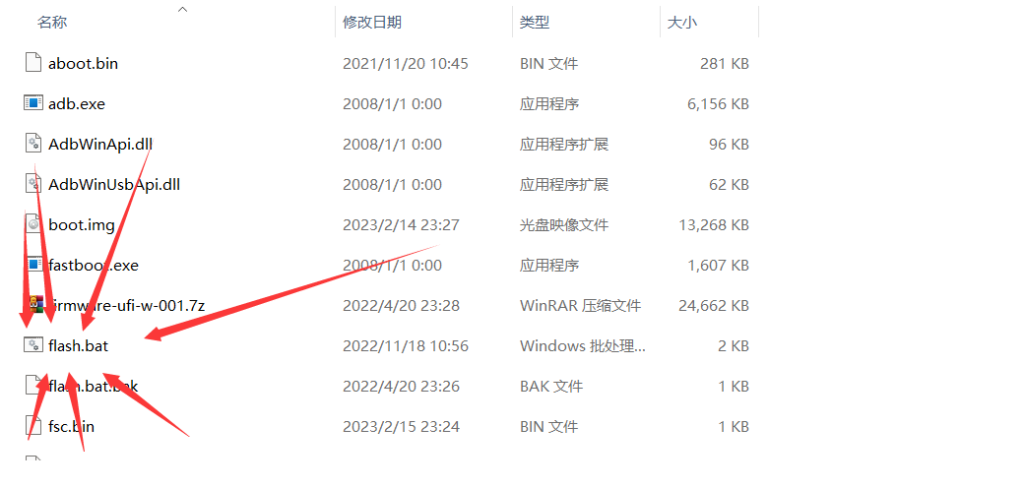This screenshot has width=1024, height=487.
Task: Select the adb.exe application icon
Action: (x=33, y=103)
